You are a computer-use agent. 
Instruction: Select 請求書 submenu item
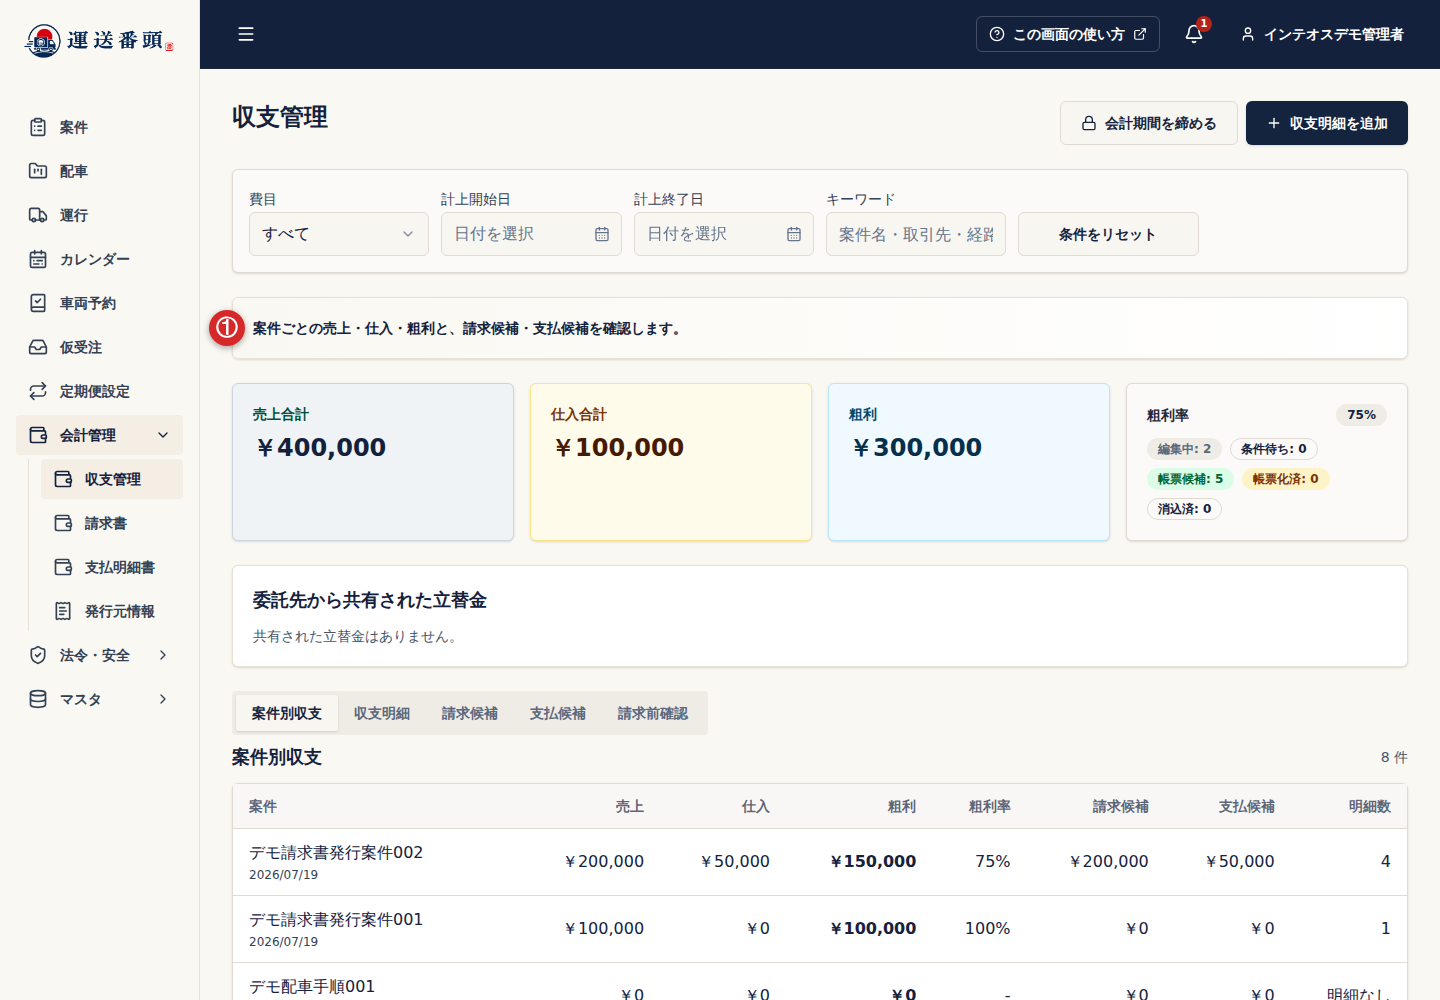[112, 523]
